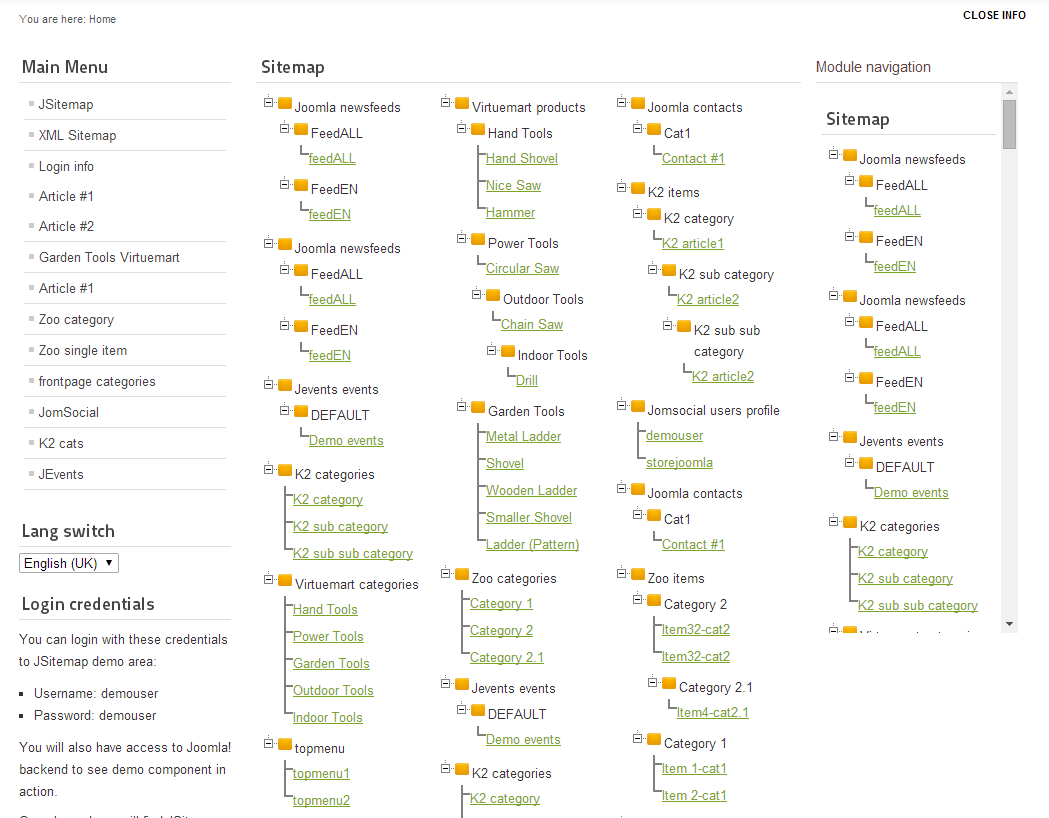The image size is (1049, 818).
Task: Go to JomSocial in Main Menu
Action: coord(69,412)
